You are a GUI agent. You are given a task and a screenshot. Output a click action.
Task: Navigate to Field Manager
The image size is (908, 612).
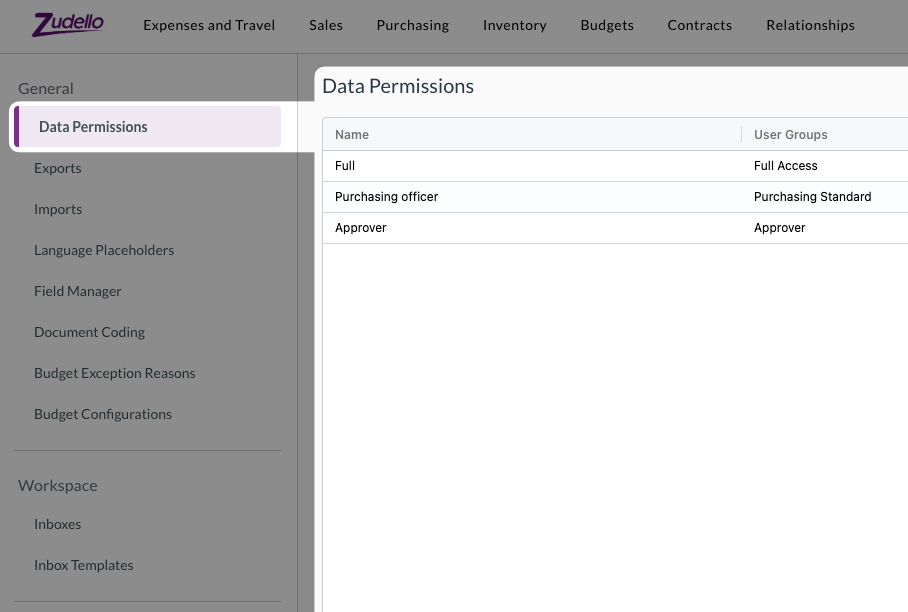pos(78,291)
